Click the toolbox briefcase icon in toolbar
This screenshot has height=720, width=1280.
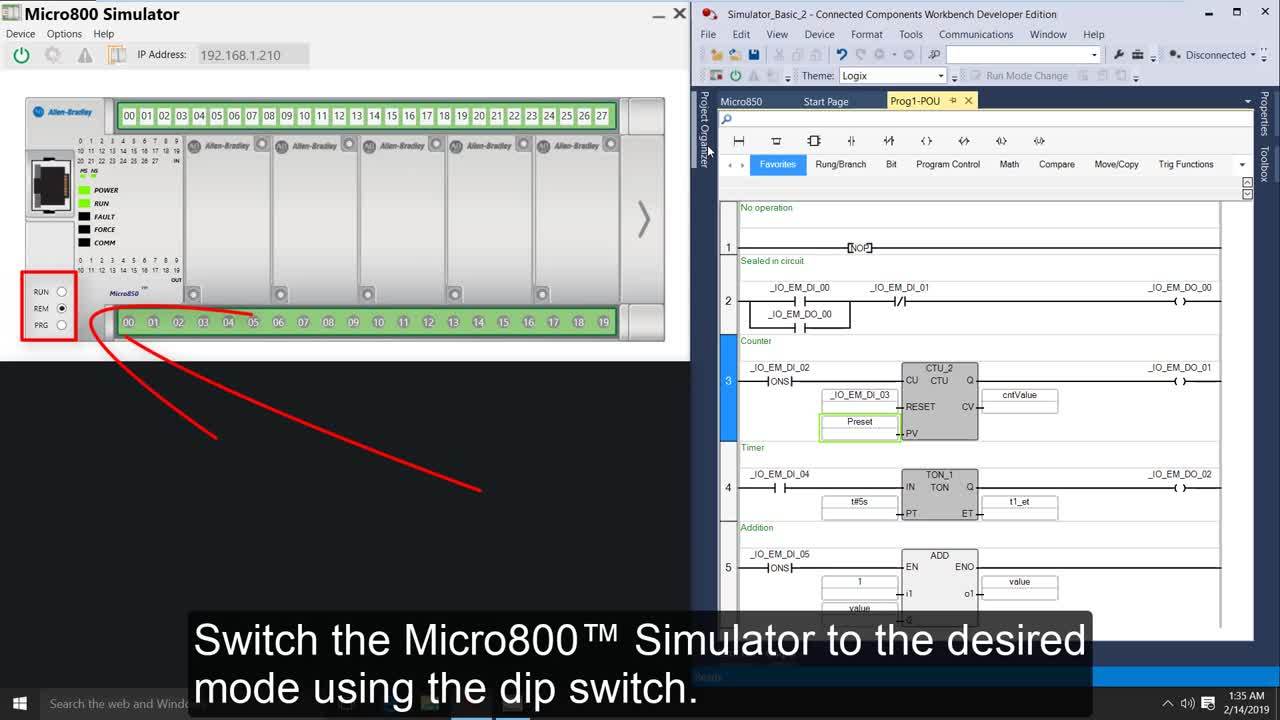pyautogui.click(x=1139, y=55)
